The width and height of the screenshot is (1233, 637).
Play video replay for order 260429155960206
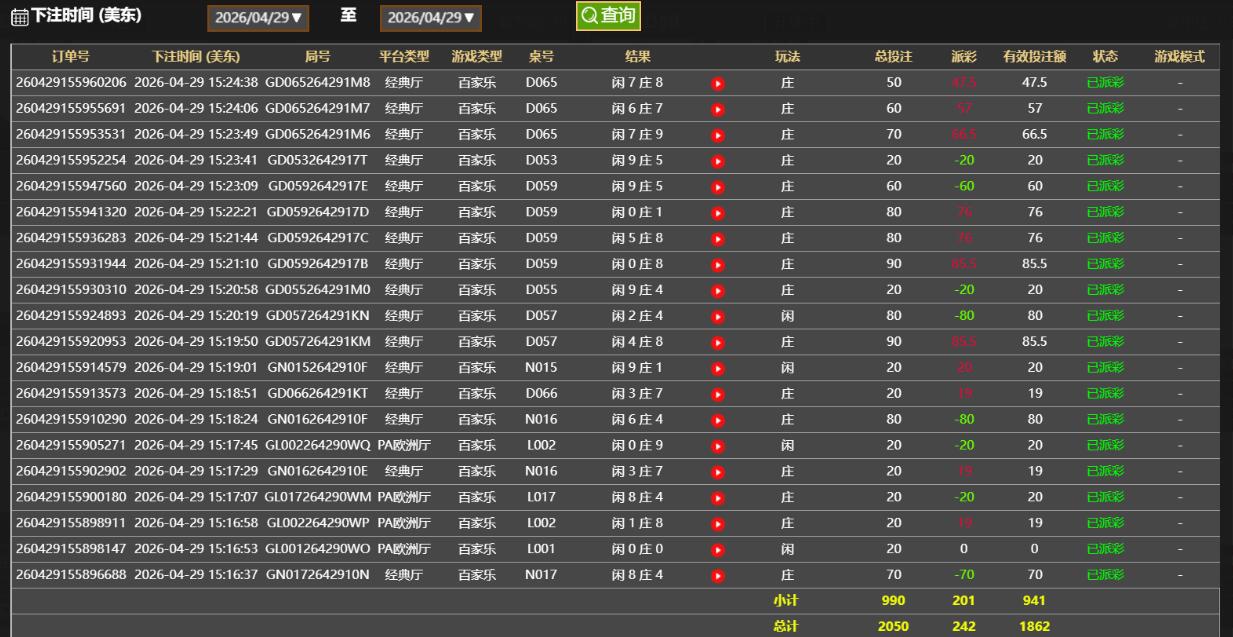pos(717,83)
